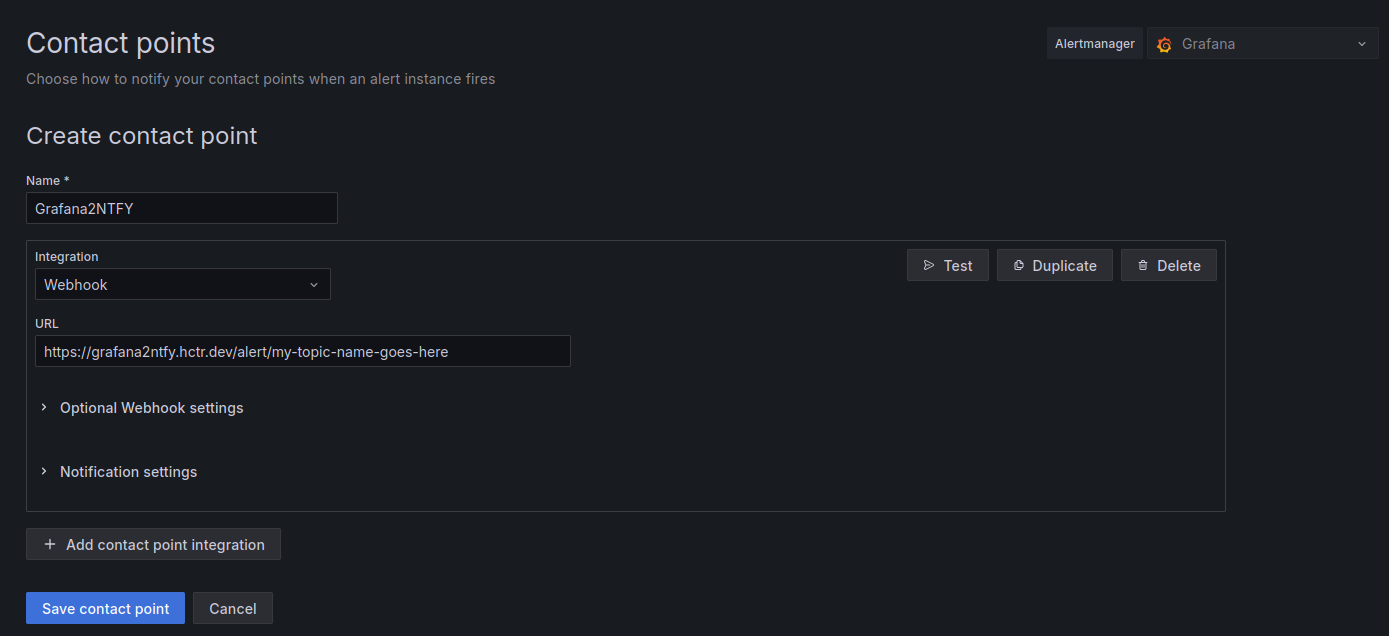Viewport: 1389px width, 636px height.
Task: Test the Grafana2NTFY webhook
Action: [x=947, y=265]
